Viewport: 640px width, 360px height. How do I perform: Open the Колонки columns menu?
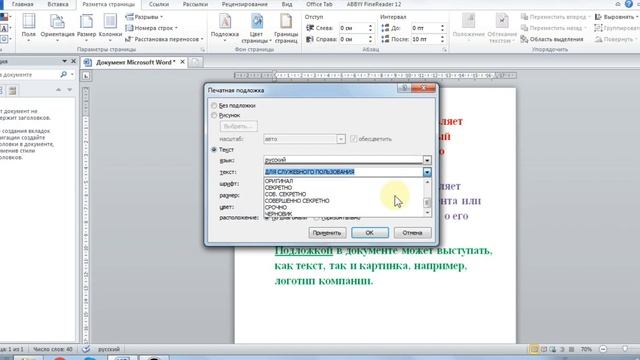coord(110,27)
